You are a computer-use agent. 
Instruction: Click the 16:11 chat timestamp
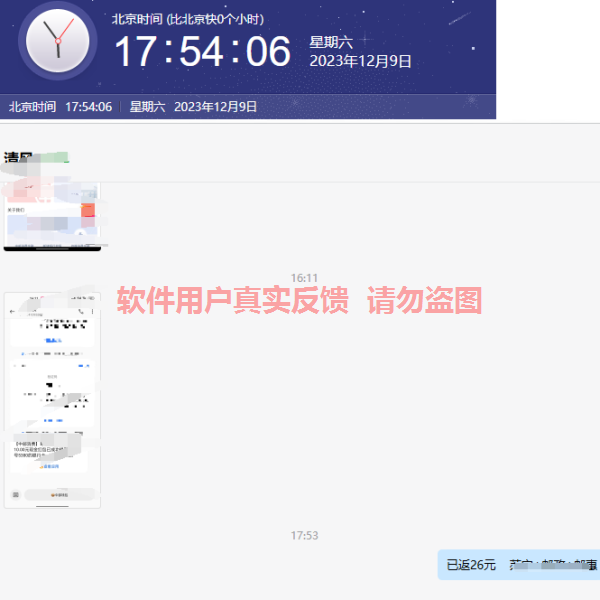pos(304,278)
